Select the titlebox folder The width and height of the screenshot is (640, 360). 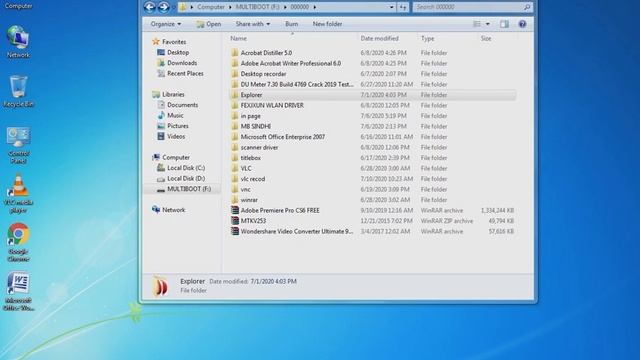(251, 158)
